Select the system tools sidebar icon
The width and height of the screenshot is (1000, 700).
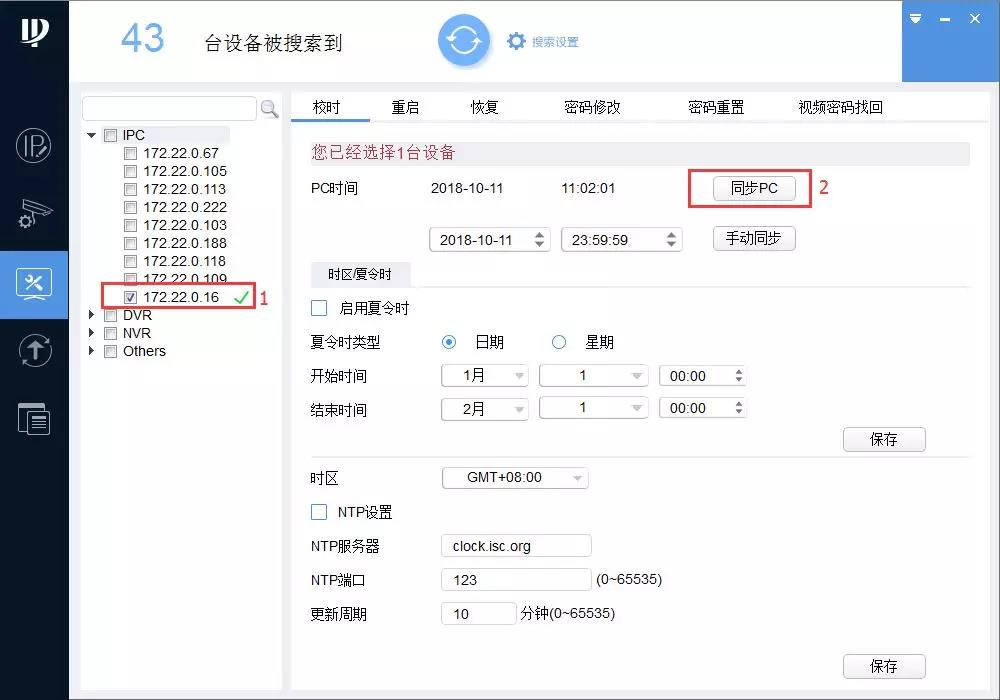34,284
